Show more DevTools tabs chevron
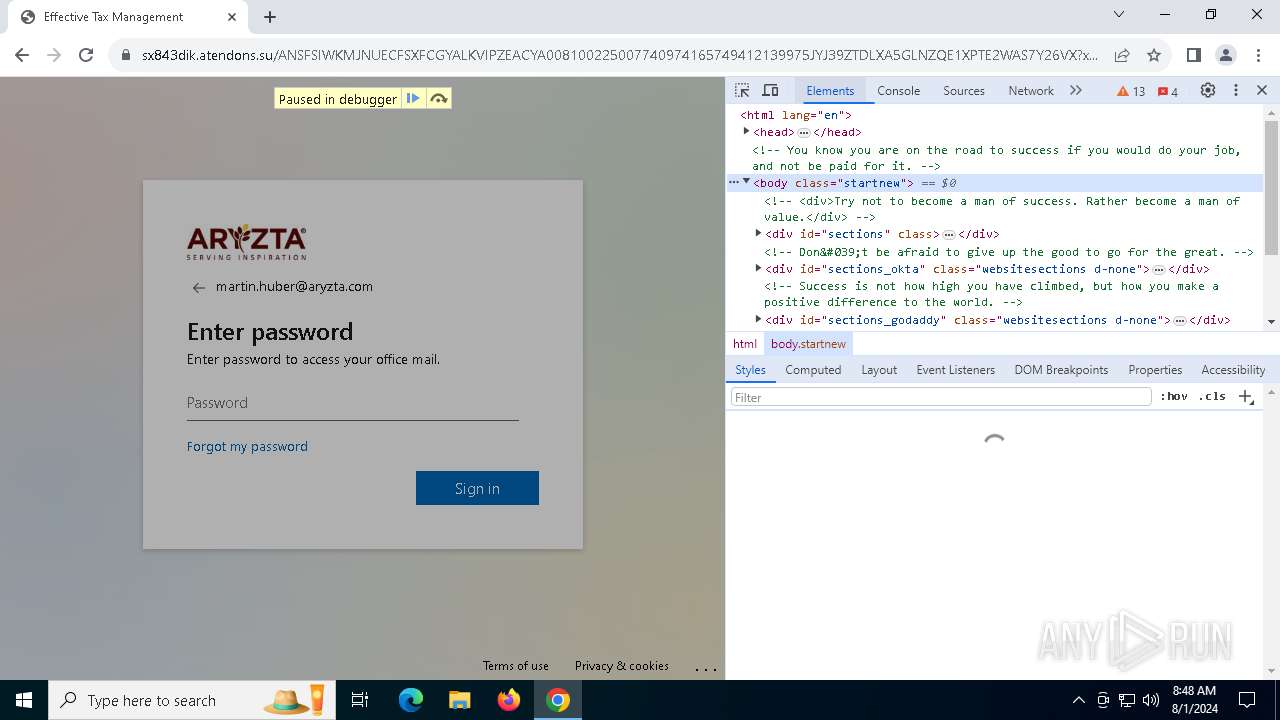 point(1076,90)
